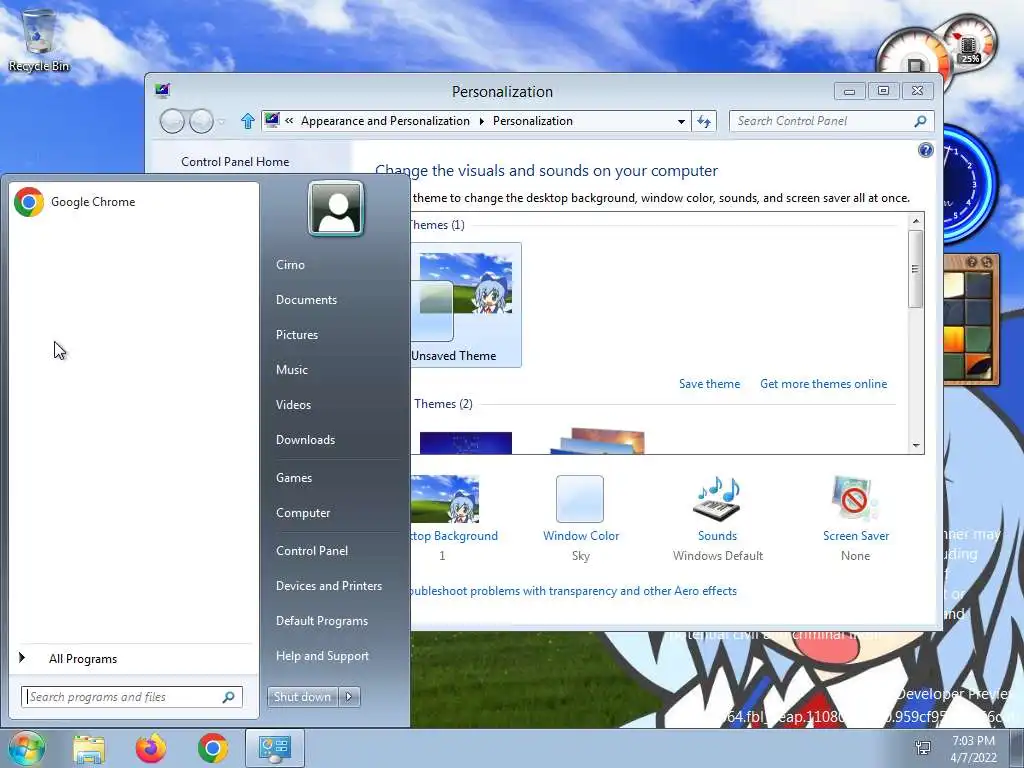Open Computer from Start menu
Viewport: 1024px width, 768px height.
[302, 513]
